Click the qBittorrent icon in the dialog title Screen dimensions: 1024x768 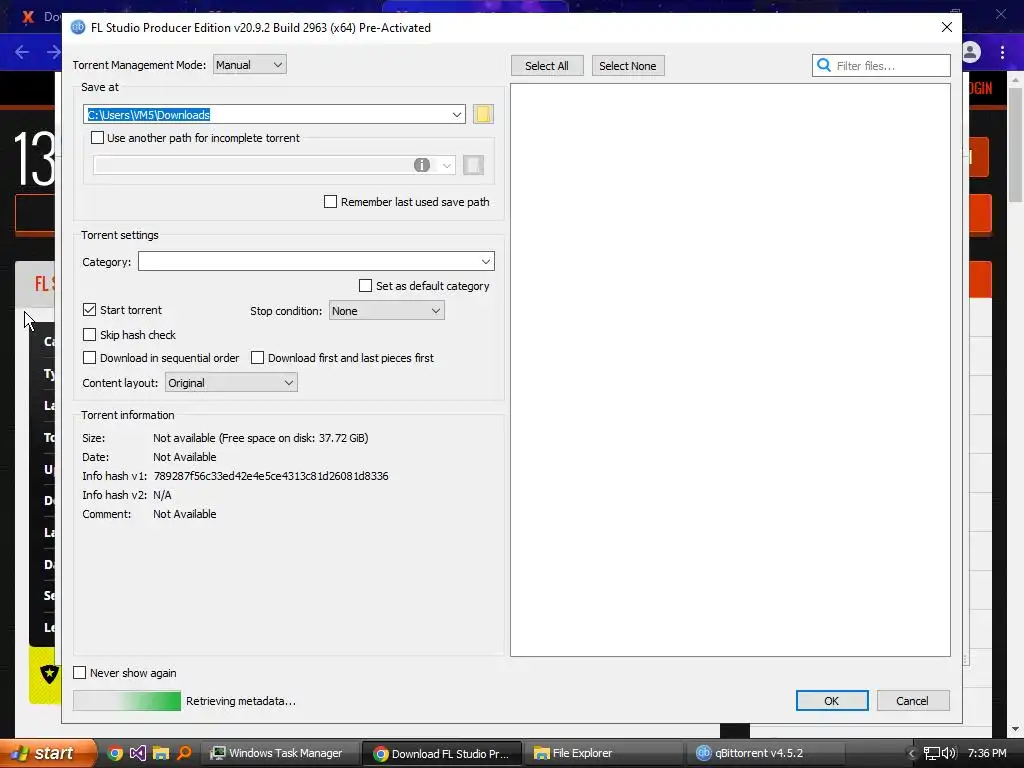coord(78,27)
